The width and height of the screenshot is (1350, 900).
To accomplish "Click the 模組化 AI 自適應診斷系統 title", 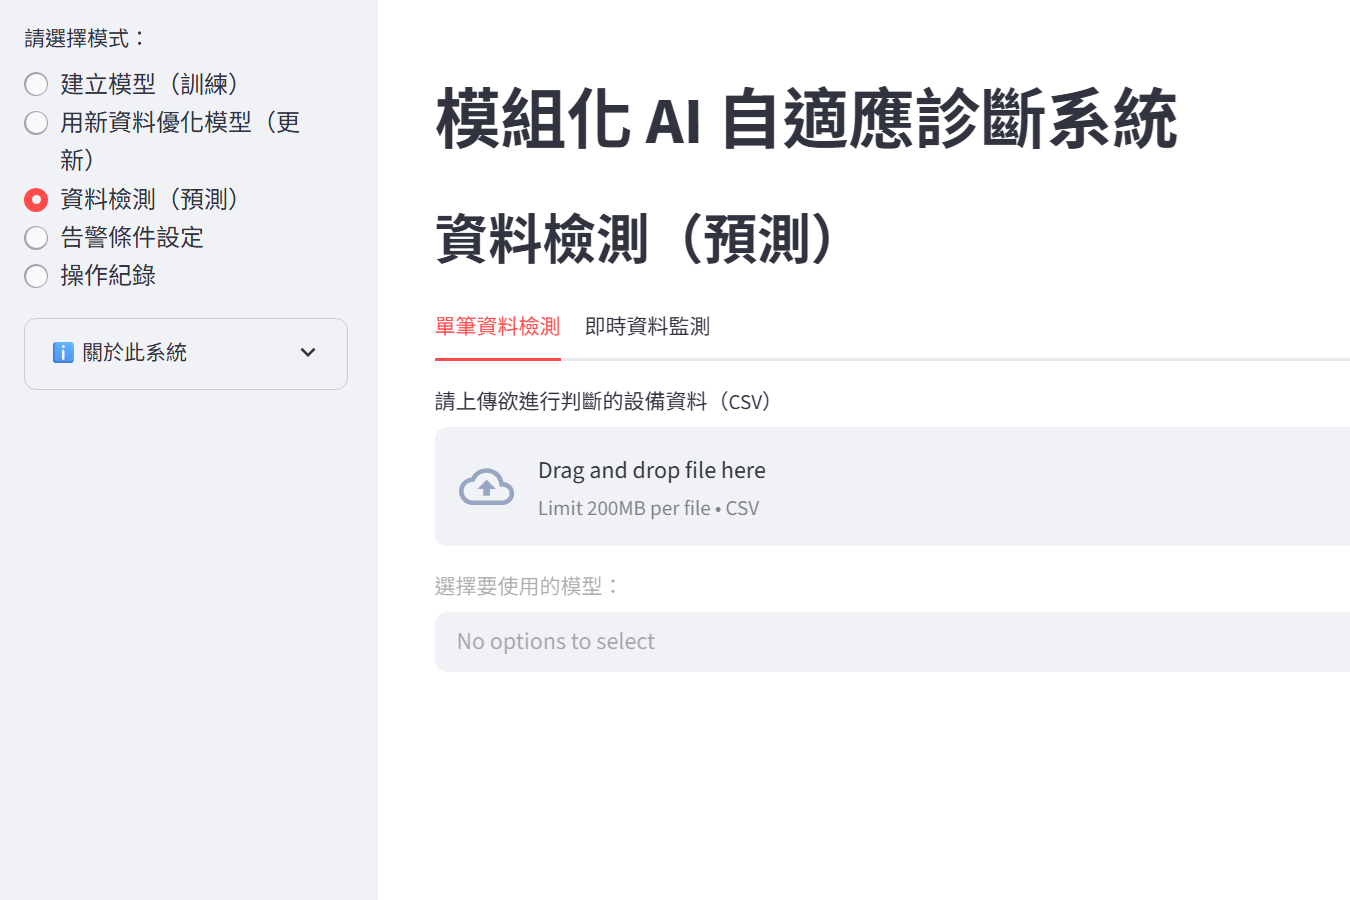I will [x=806, y=120].
